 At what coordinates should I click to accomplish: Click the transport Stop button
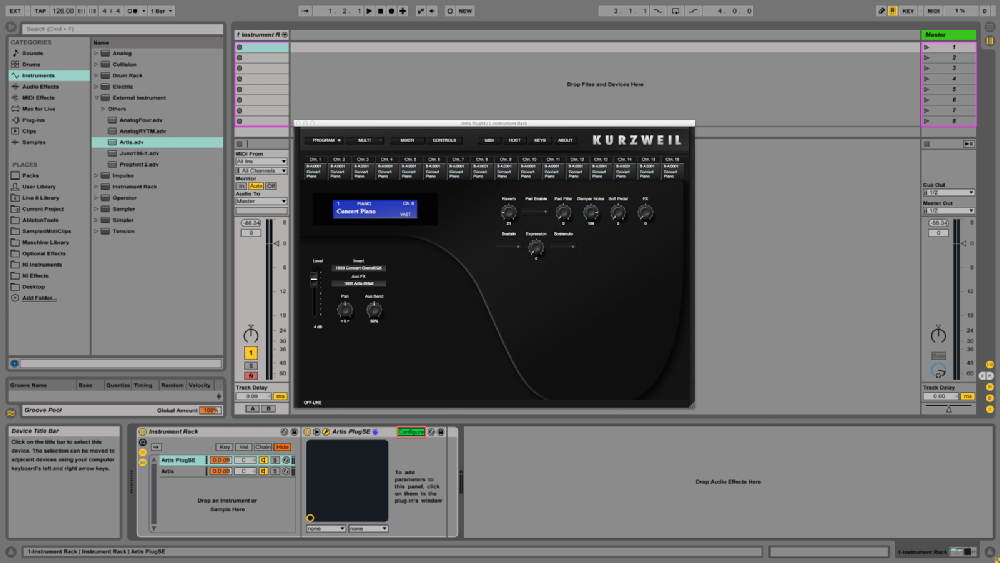pyautogui.click(x=379, y=11)
